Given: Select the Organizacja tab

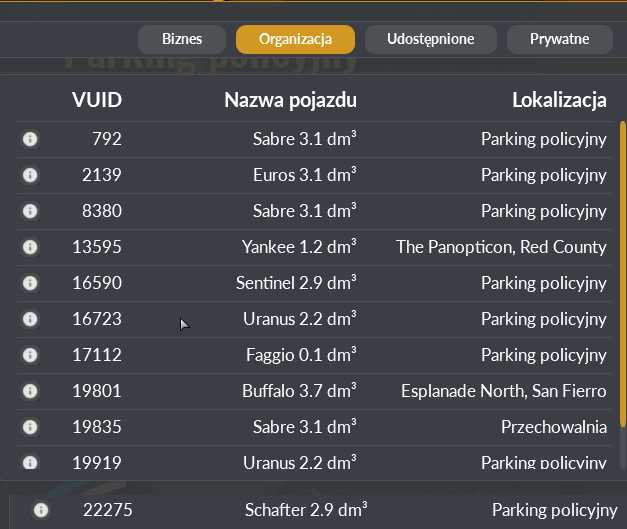Looking at the screenshot, I should coord(295,39).
